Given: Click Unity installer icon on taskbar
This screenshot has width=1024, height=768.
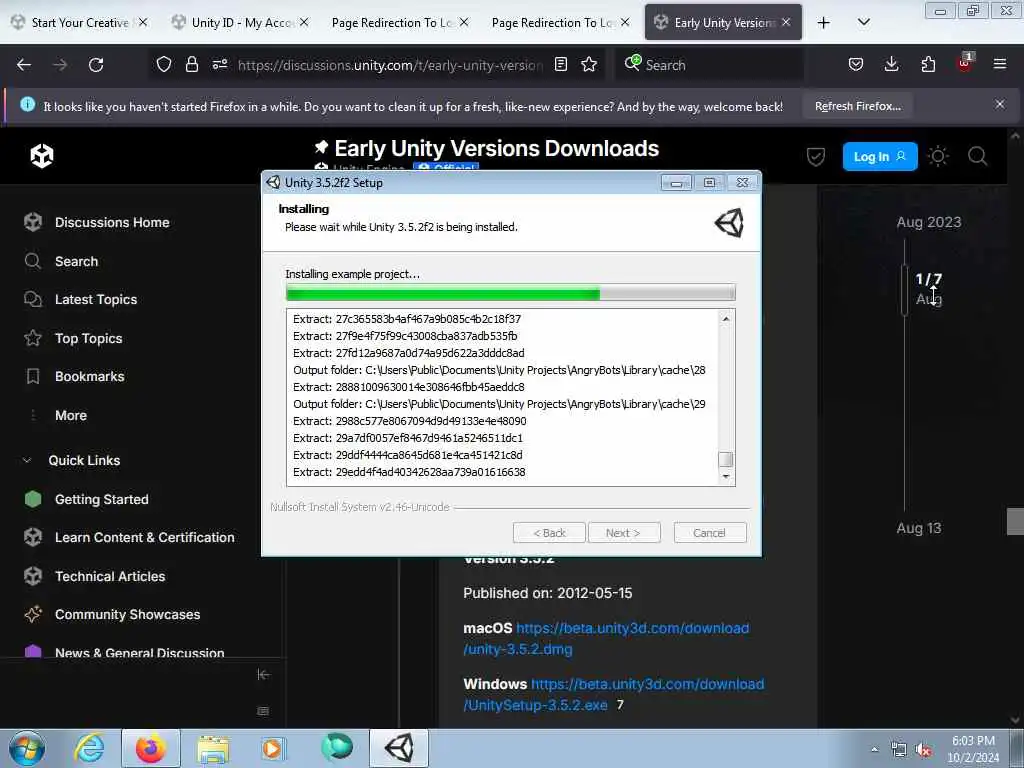Looking at the screenshot, I should 399,748.
